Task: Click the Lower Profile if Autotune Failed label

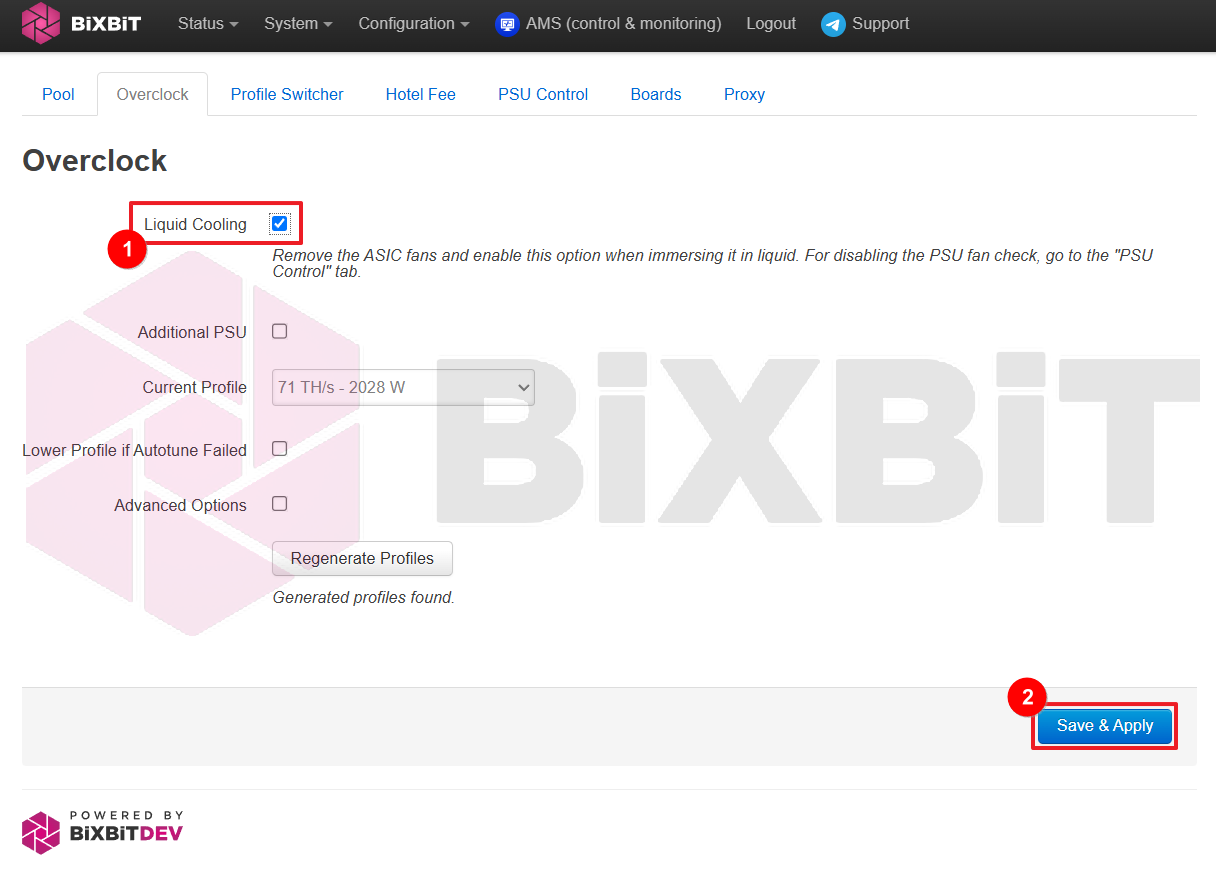Action: 134,450
